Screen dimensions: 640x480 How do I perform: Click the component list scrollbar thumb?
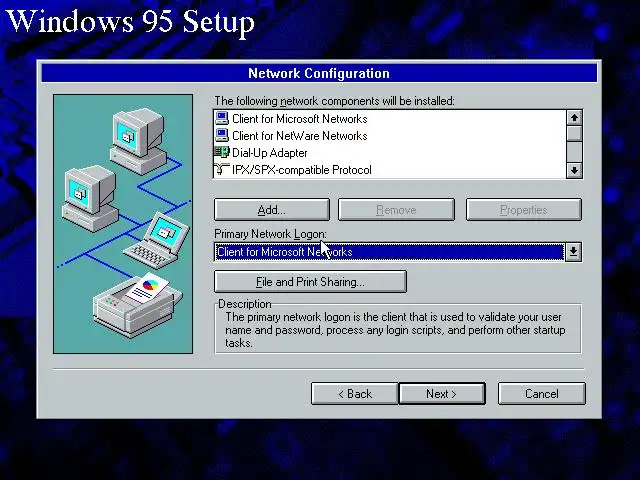[x=574, y=133]
